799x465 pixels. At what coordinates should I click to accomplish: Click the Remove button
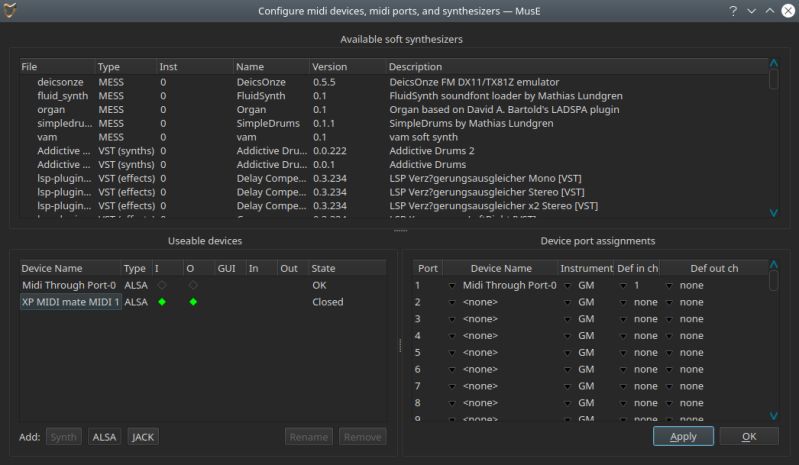(x=362, y=437)
